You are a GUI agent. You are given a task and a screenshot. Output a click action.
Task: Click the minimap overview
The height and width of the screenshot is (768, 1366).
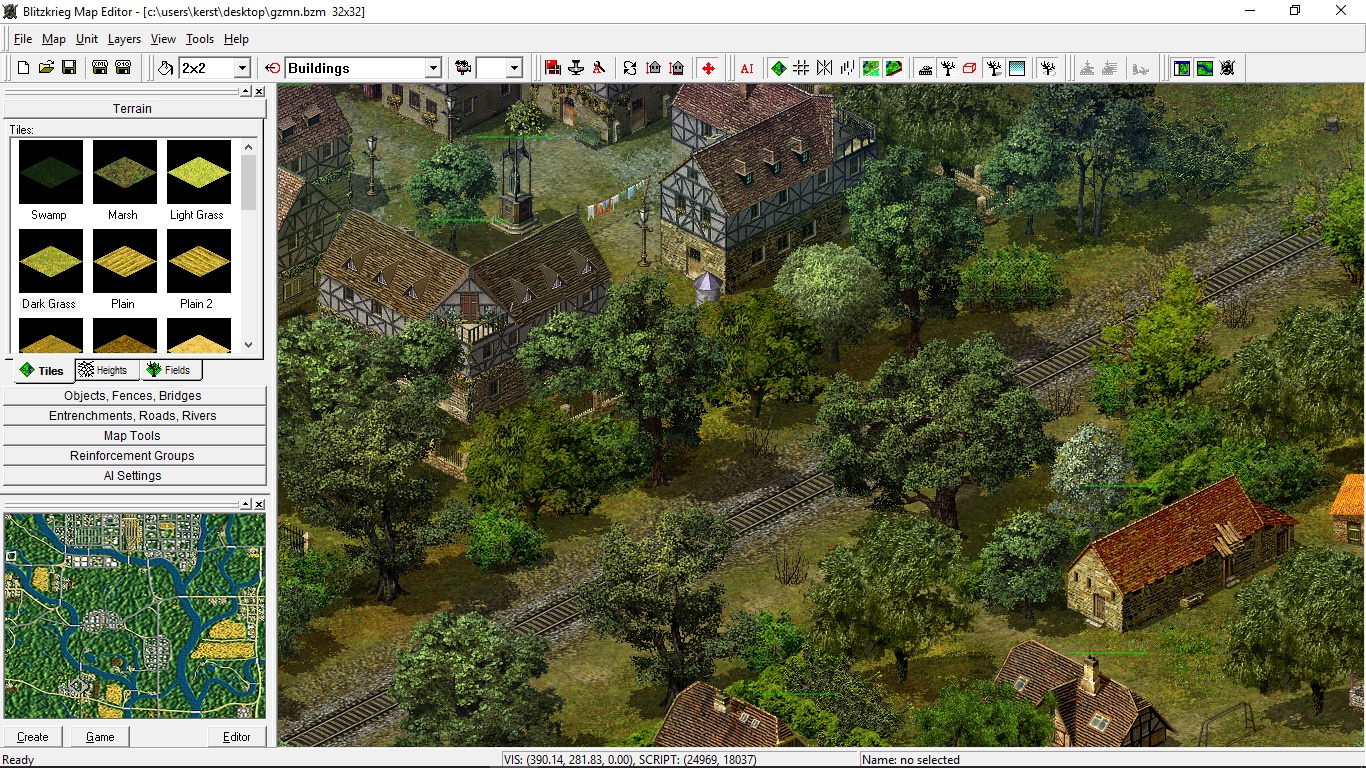coord(134,616)
